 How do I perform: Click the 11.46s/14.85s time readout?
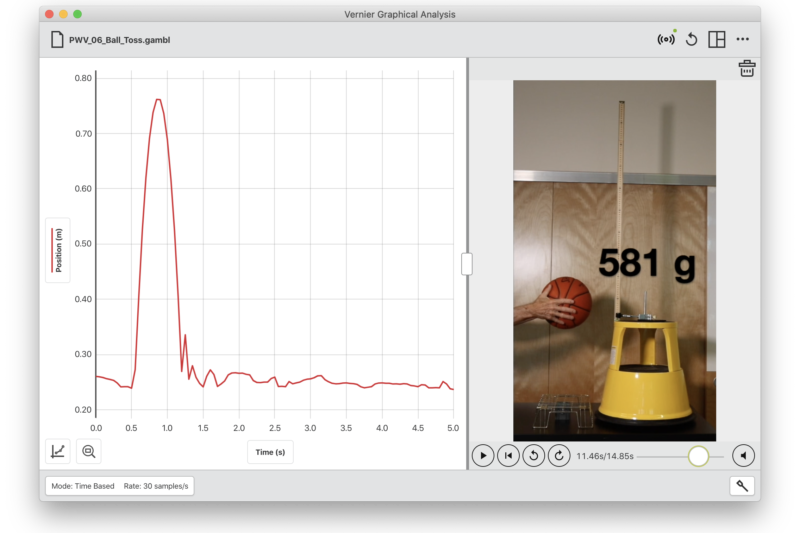(x=605, y=456)
